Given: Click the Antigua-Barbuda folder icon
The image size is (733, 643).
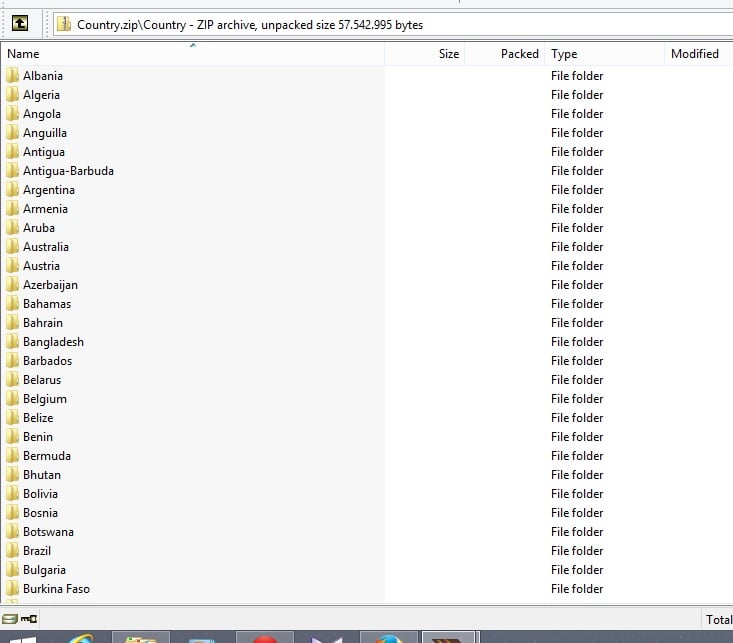Looking at the screenshot, I should (13, 171).
